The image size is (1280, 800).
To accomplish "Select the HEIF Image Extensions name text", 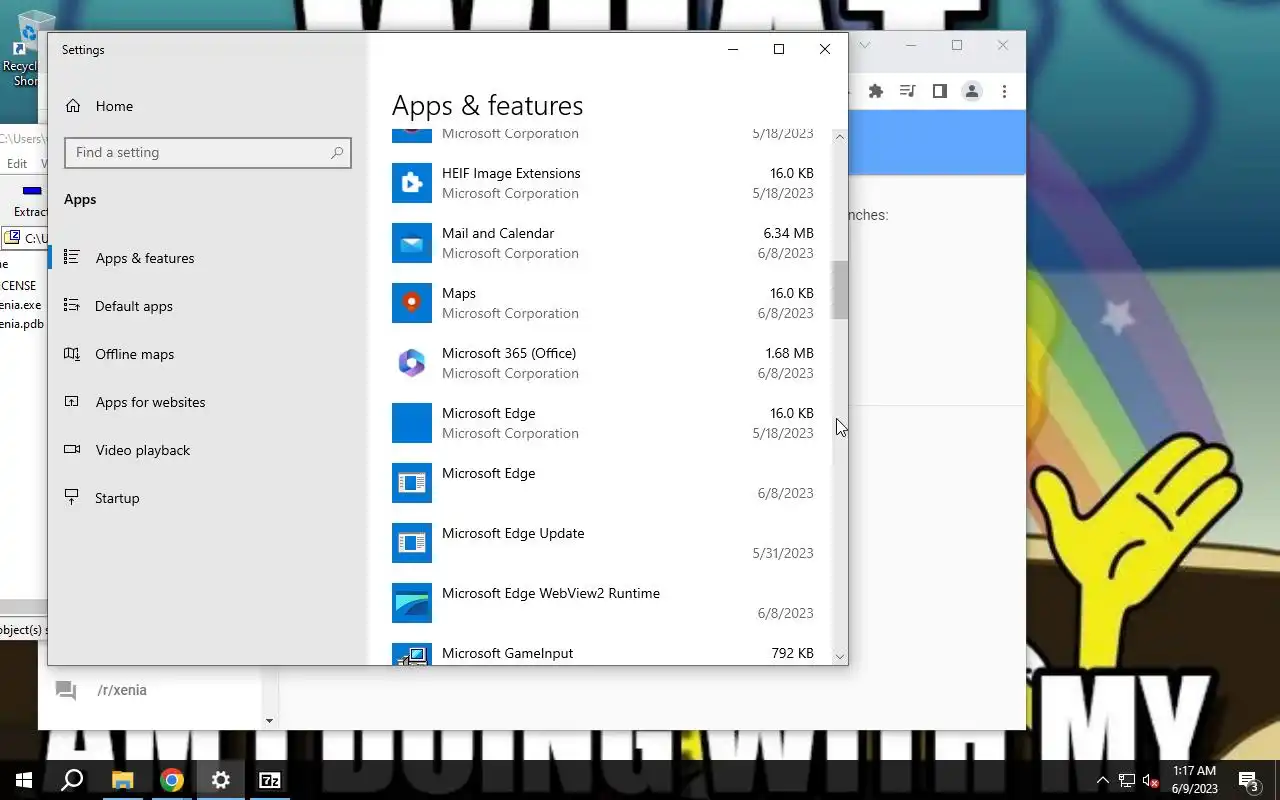I will pyautogui.click(x=511, y=173).
